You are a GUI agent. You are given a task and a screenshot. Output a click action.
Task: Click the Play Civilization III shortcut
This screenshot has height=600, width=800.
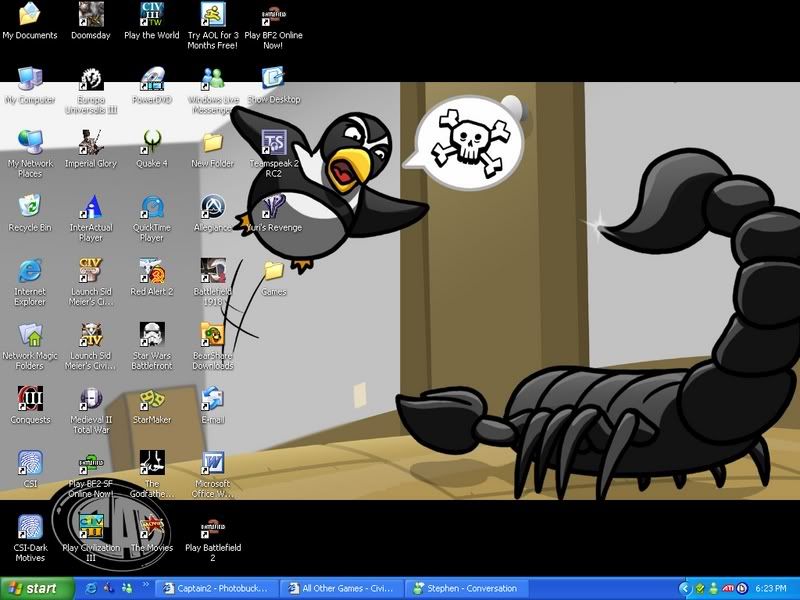tap(91, 539)
